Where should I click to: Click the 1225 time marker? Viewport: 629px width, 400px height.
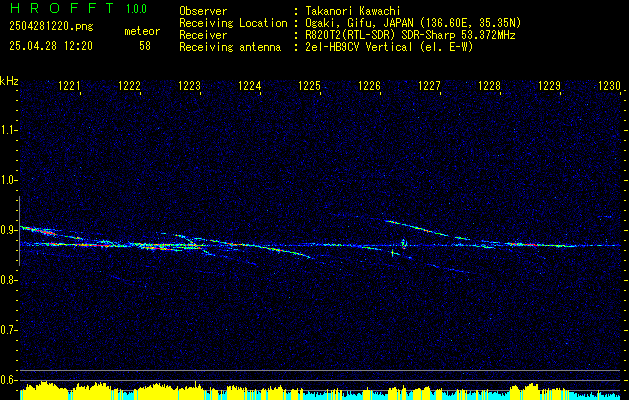point(310,86)
